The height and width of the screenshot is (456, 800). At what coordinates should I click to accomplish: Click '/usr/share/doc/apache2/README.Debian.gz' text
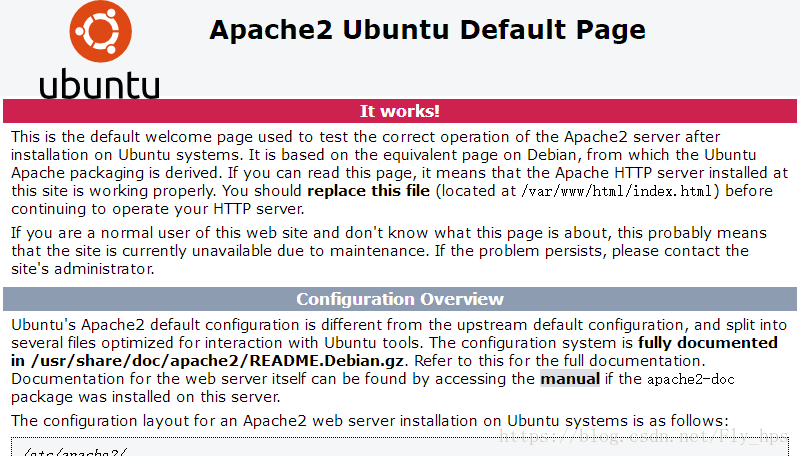click(x=217, y=361)
